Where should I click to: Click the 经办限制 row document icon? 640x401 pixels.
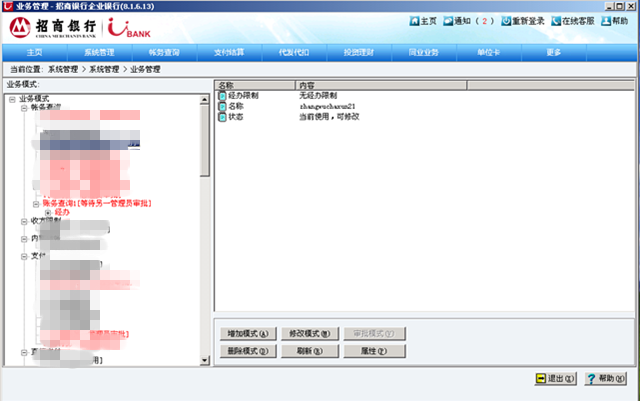point(222,96)
